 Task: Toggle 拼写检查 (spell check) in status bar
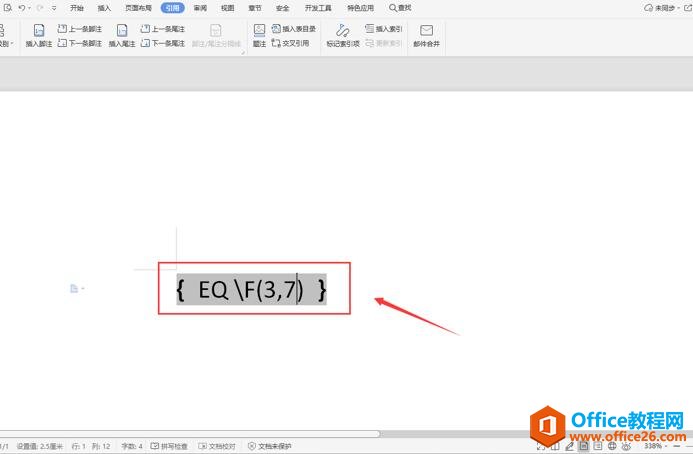(169, 446)
